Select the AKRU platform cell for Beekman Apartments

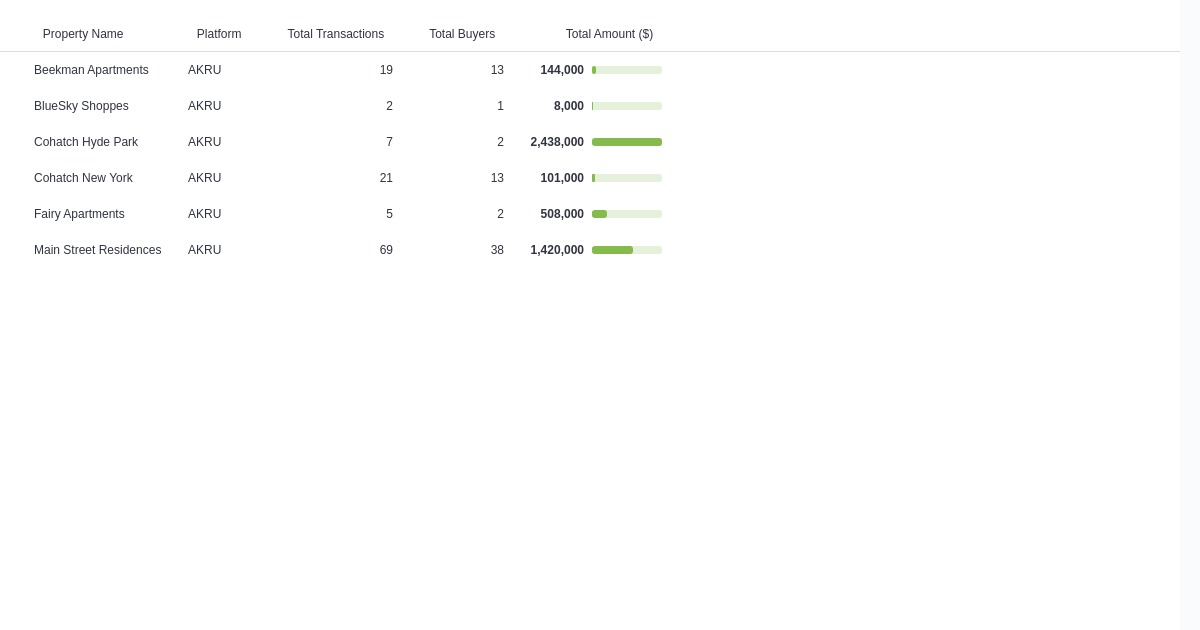pyautogui.click(x=205, y=70)
